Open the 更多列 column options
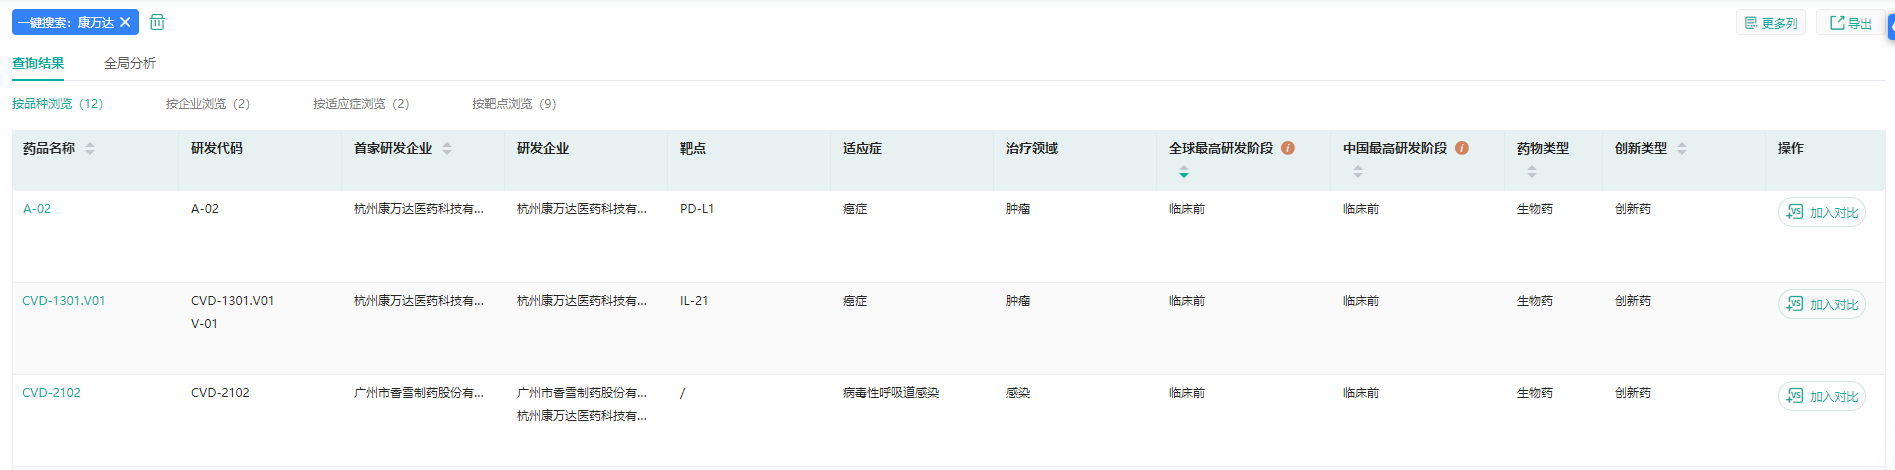 pos(1771,23)
